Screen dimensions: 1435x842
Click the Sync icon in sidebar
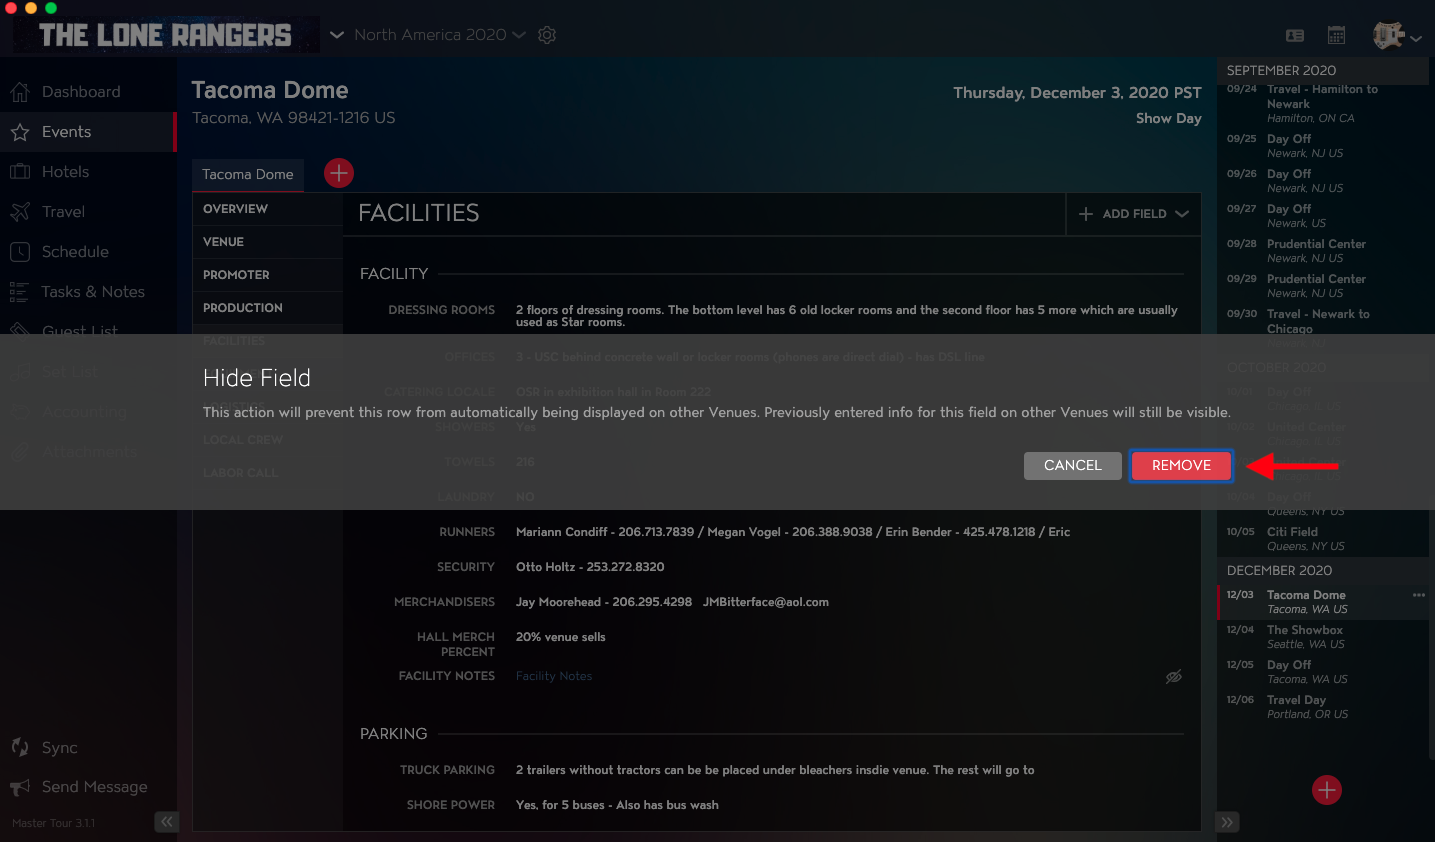pos(20,747)
